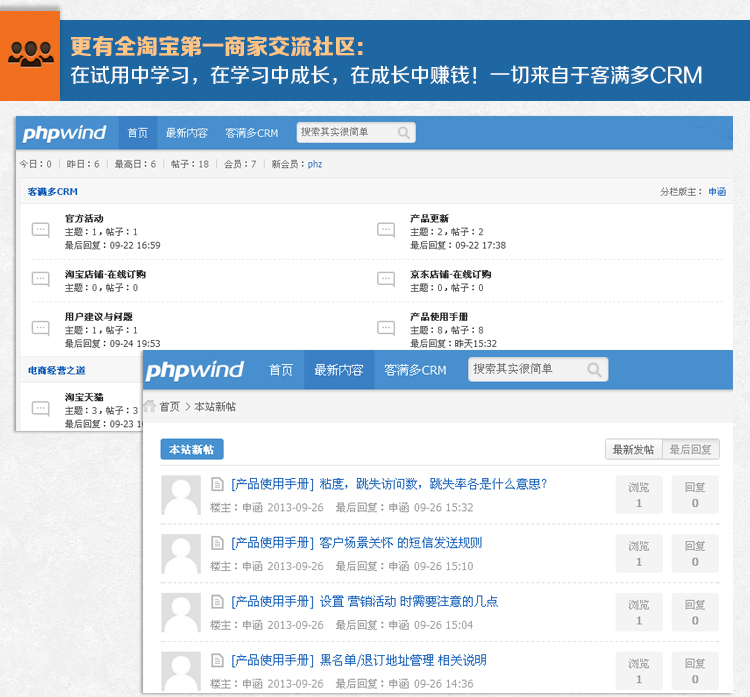Switch to the 最后回复 sort tab
Viewport: 750px width, 697px height.
pyautogui.click(x=690, y=450)
